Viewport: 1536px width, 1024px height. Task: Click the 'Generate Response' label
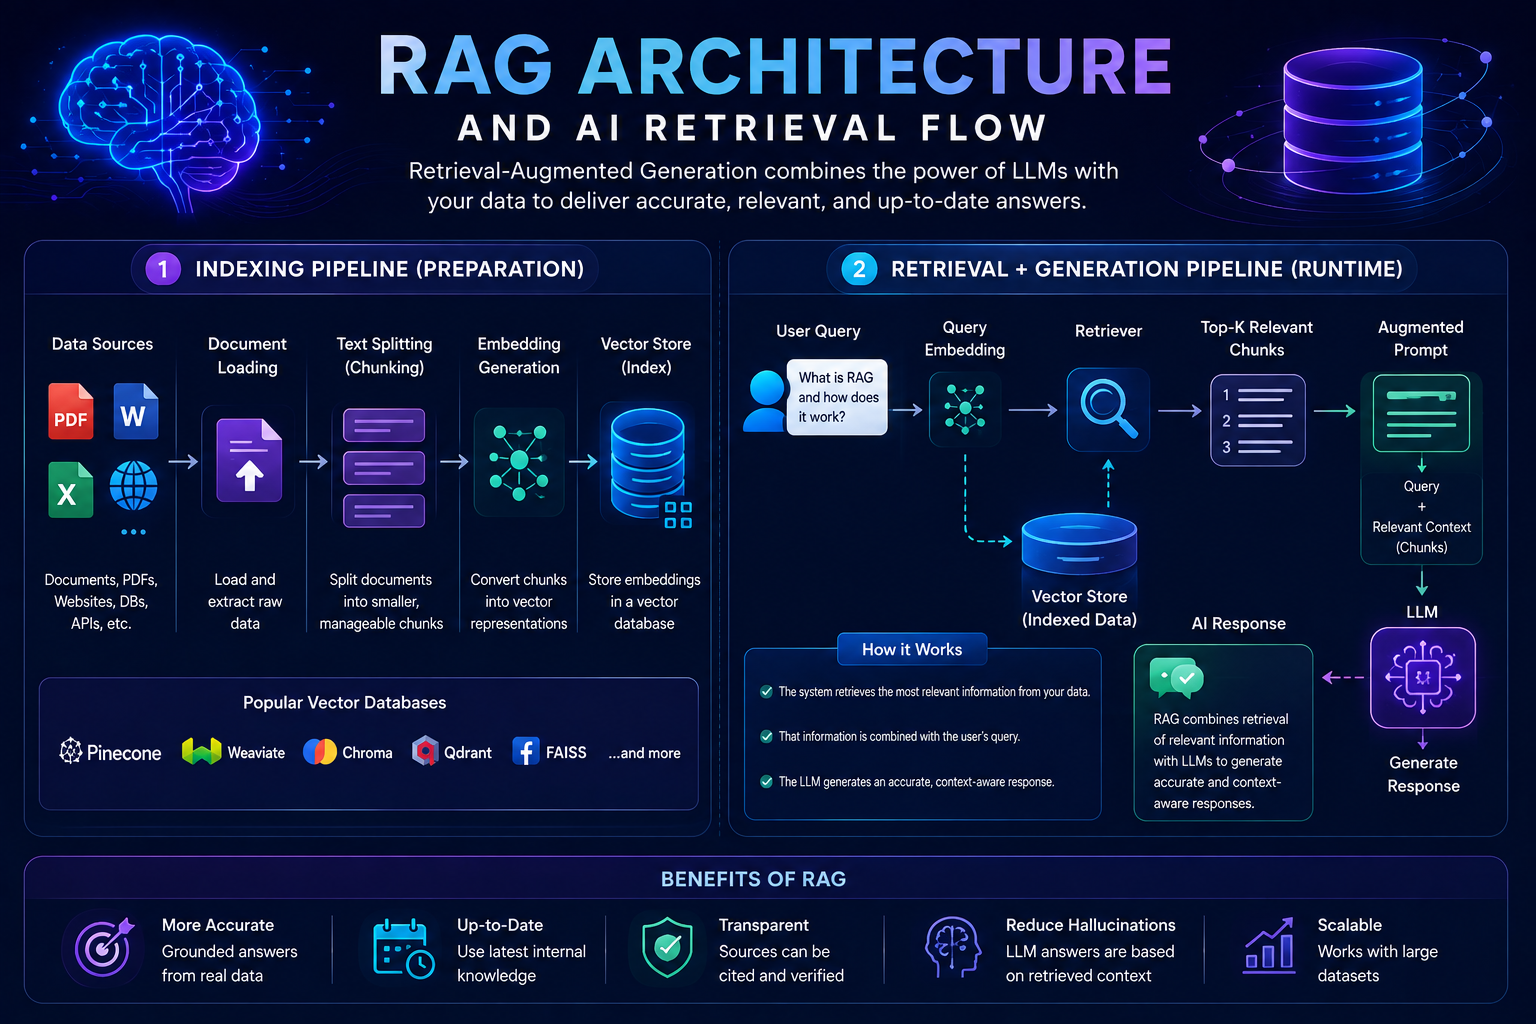[1423, 774]
